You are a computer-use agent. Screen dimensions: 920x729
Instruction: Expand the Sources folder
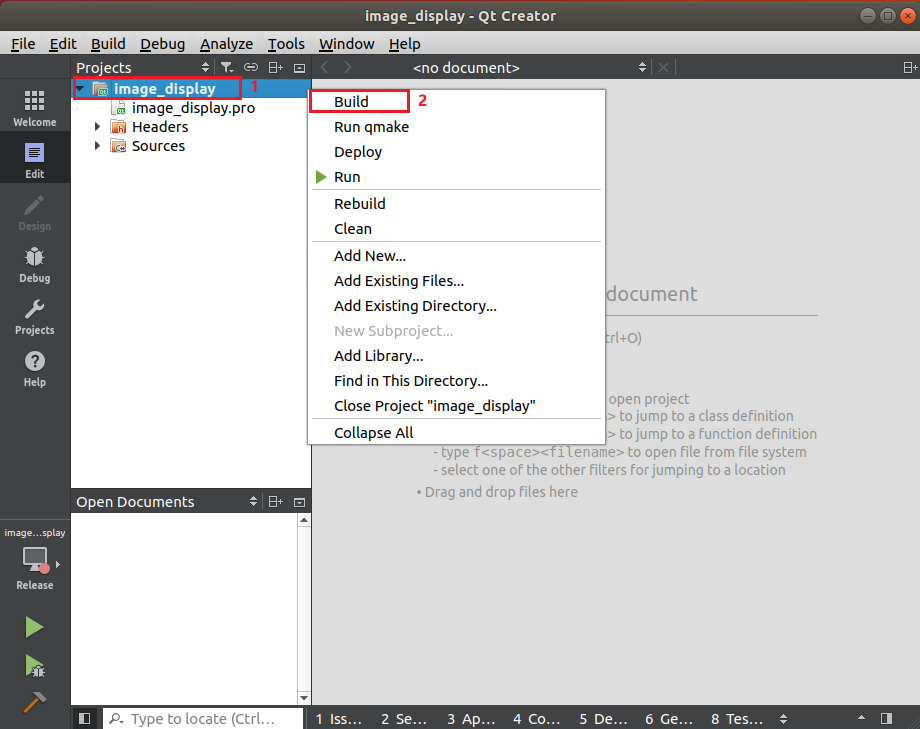[x=97, y=146]
